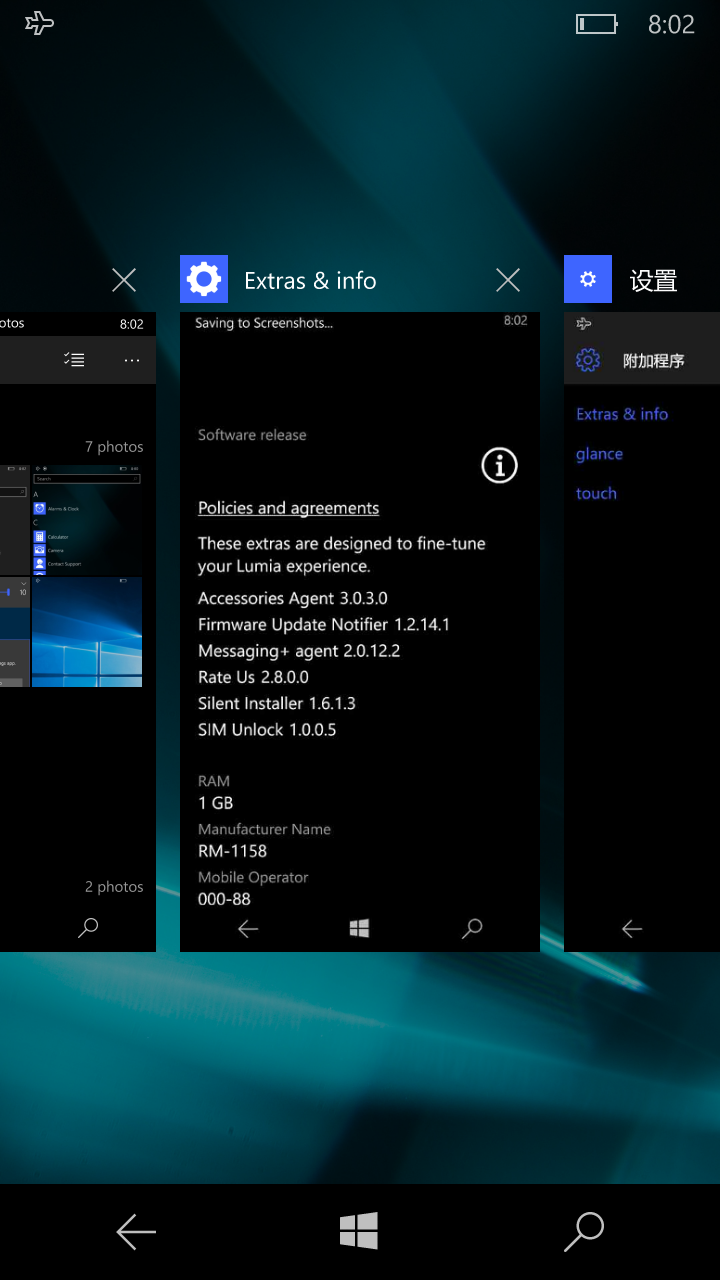The width and height of the screenshot is (720, 1280).
Task: Tap search icon inside the Photos card
Action: point(88,929)
